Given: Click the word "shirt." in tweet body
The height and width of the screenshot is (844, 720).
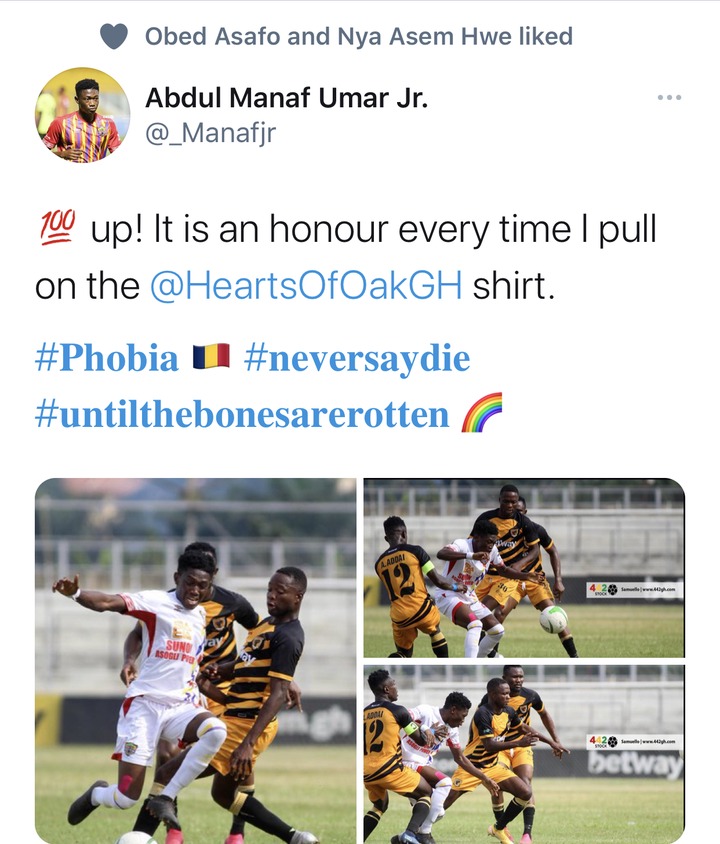Looking at the screenshot, I should pyautogui.click(x=513, y=285).
